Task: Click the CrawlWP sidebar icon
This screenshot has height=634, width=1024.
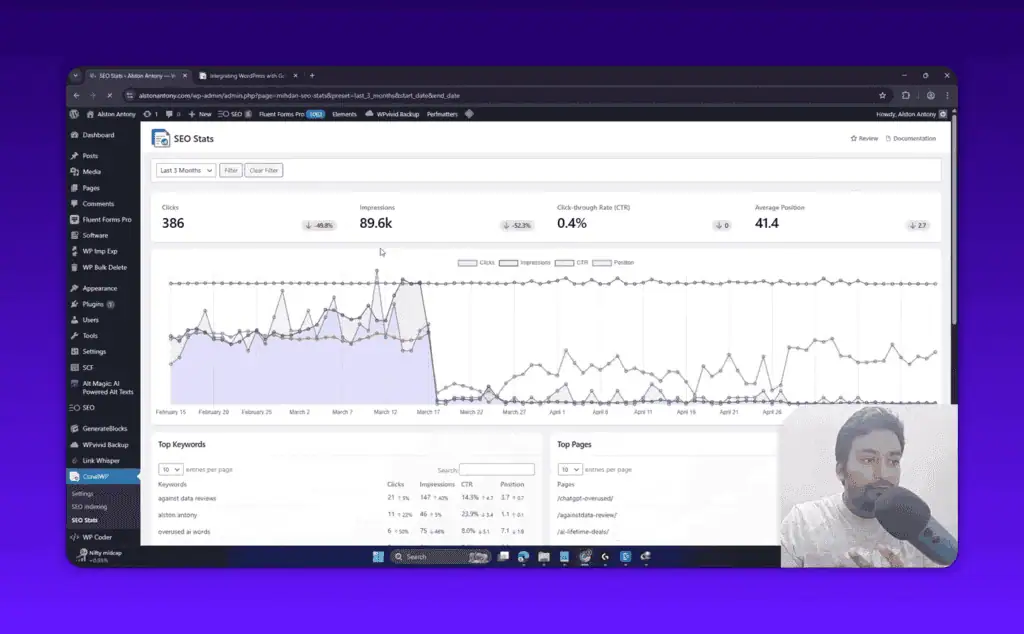Action: 74,477
